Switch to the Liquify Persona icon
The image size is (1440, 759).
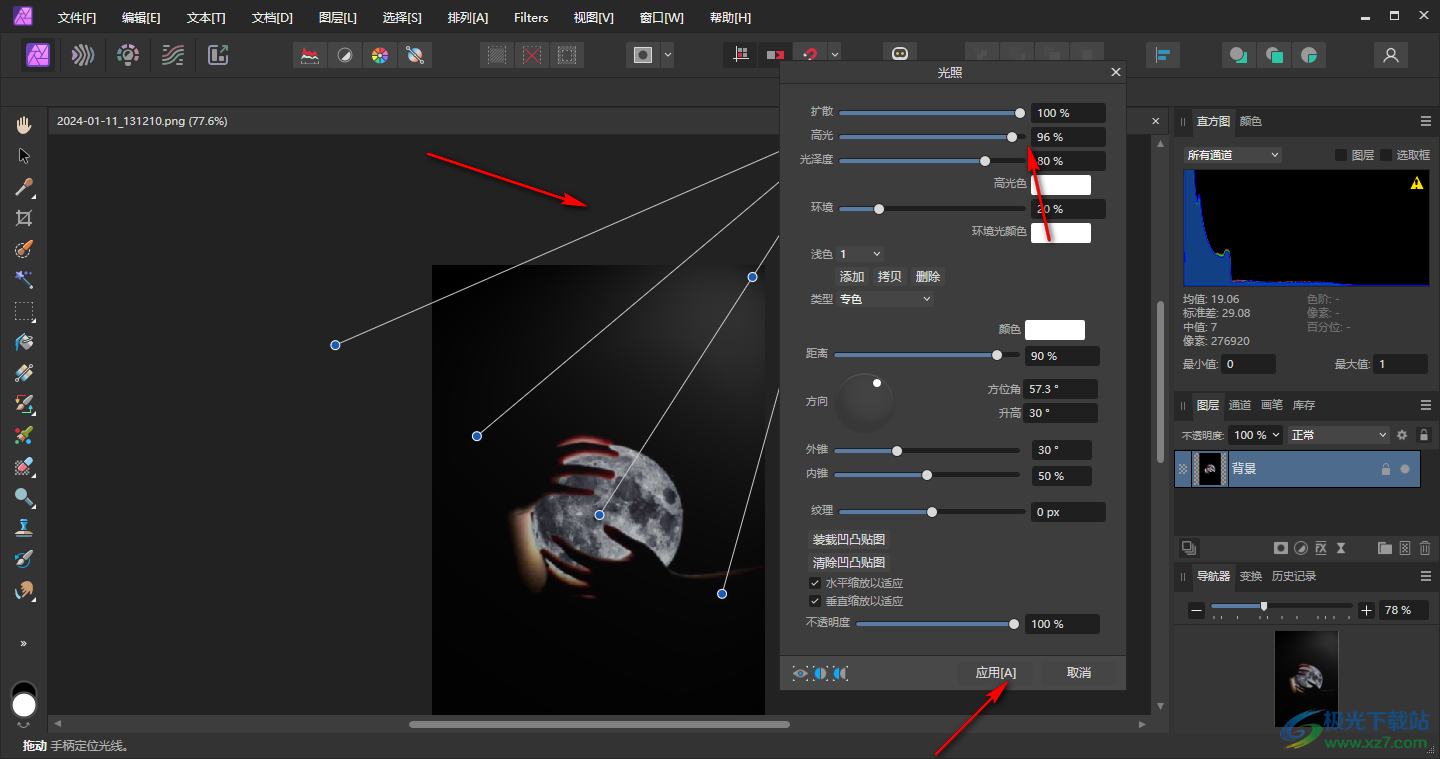pyautogui.click(x=83, y=55)
